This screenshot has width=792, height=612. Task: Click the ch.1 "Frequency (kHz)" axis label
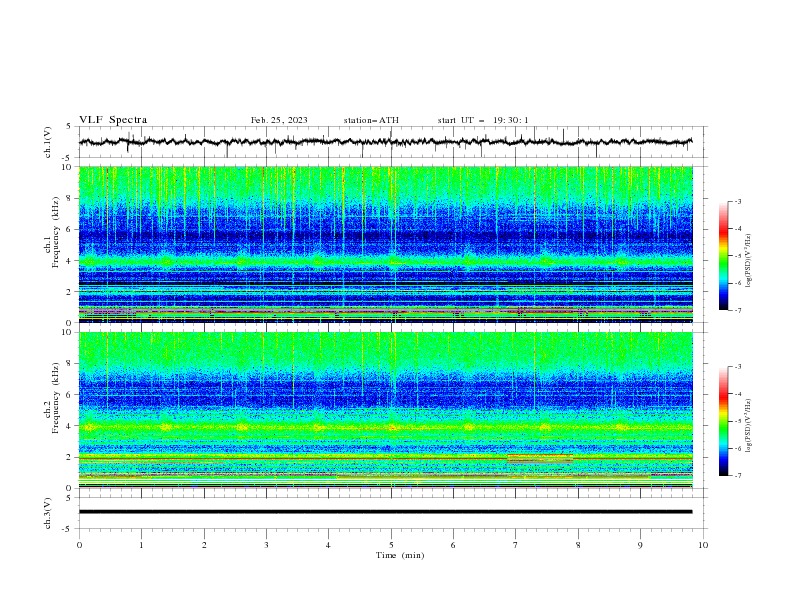click(x=55, y=230)
